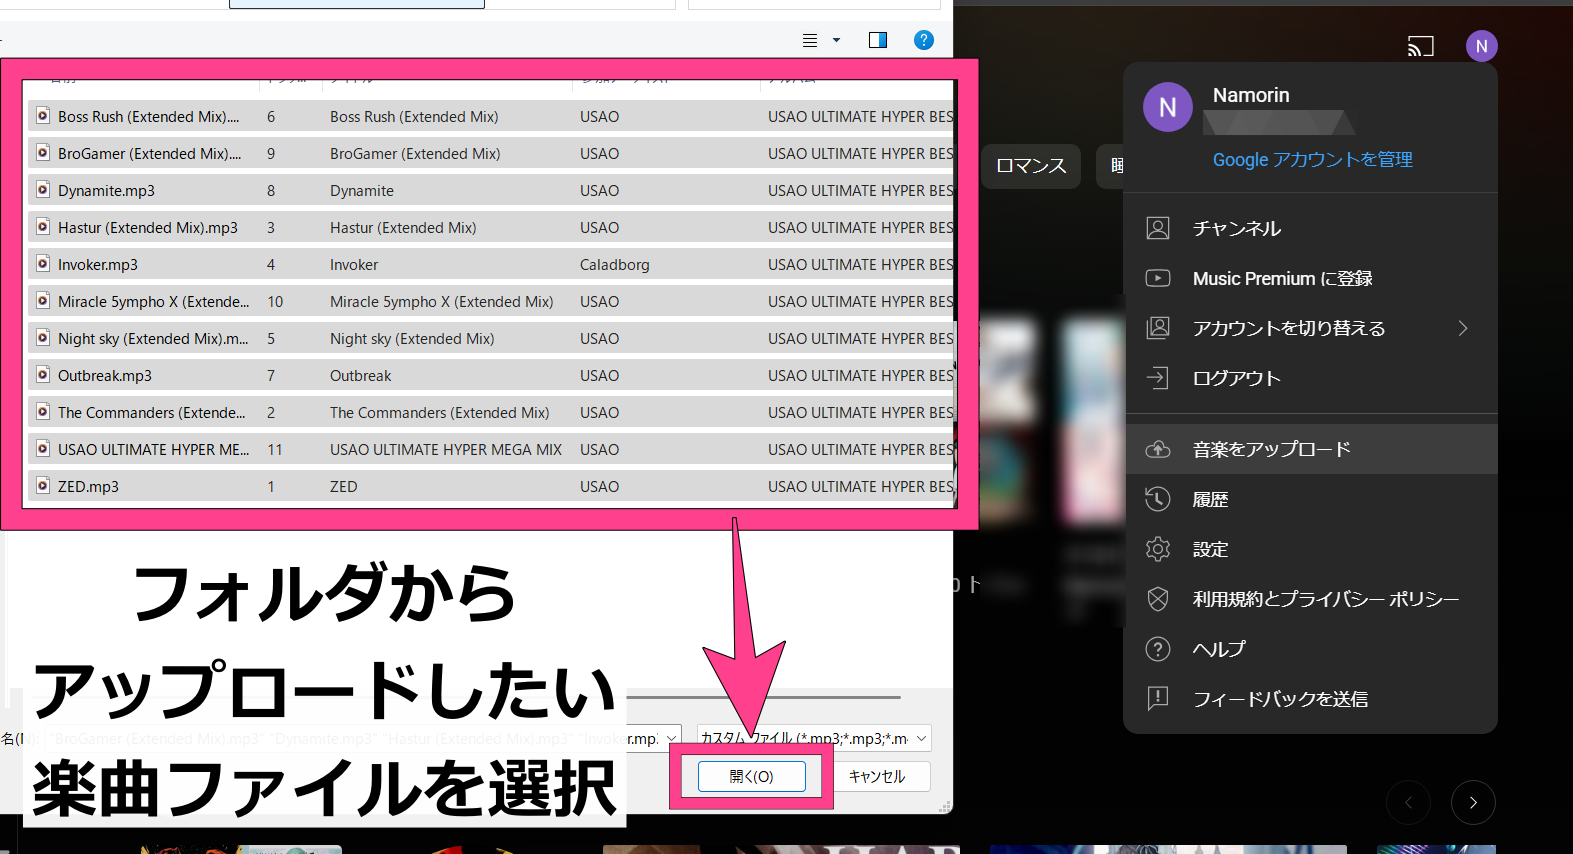Click the 開く(O) button
Screen dimensions: 1573x854
pyautogui.click(x=751, y=776)
